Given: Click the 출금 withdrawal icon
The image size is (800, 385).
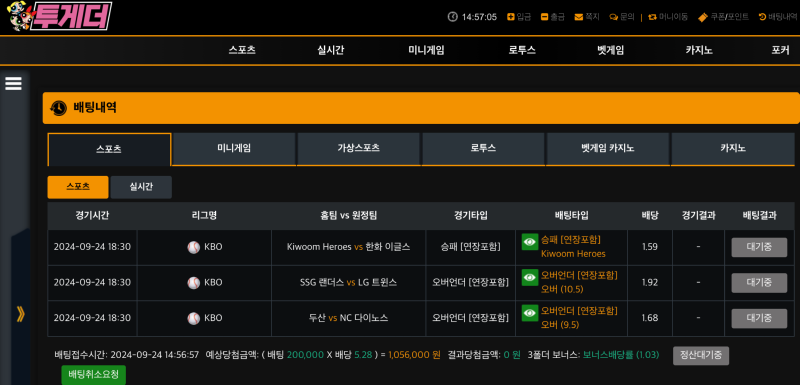Looking at the screenshot, I should point(544,17).
